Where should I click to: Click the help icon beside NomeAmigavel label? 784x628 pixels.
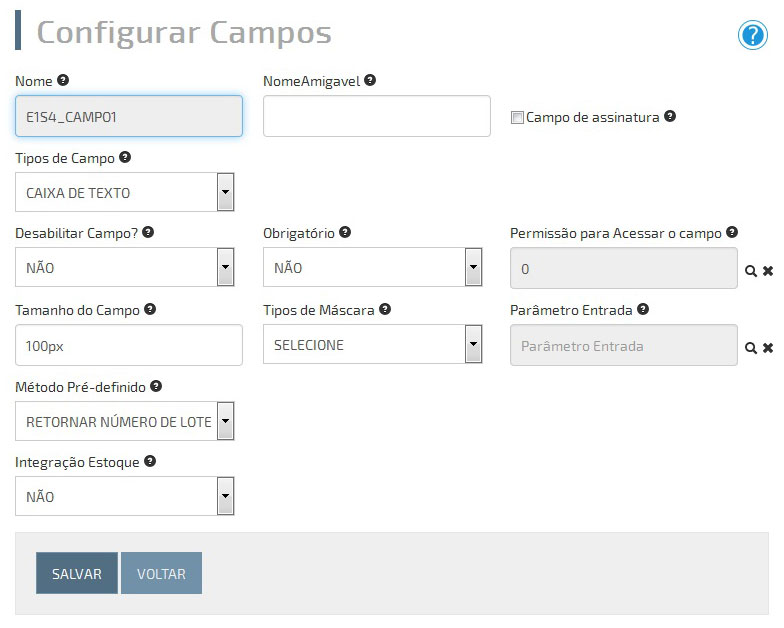pyautogui.click(x=370, y=80)
